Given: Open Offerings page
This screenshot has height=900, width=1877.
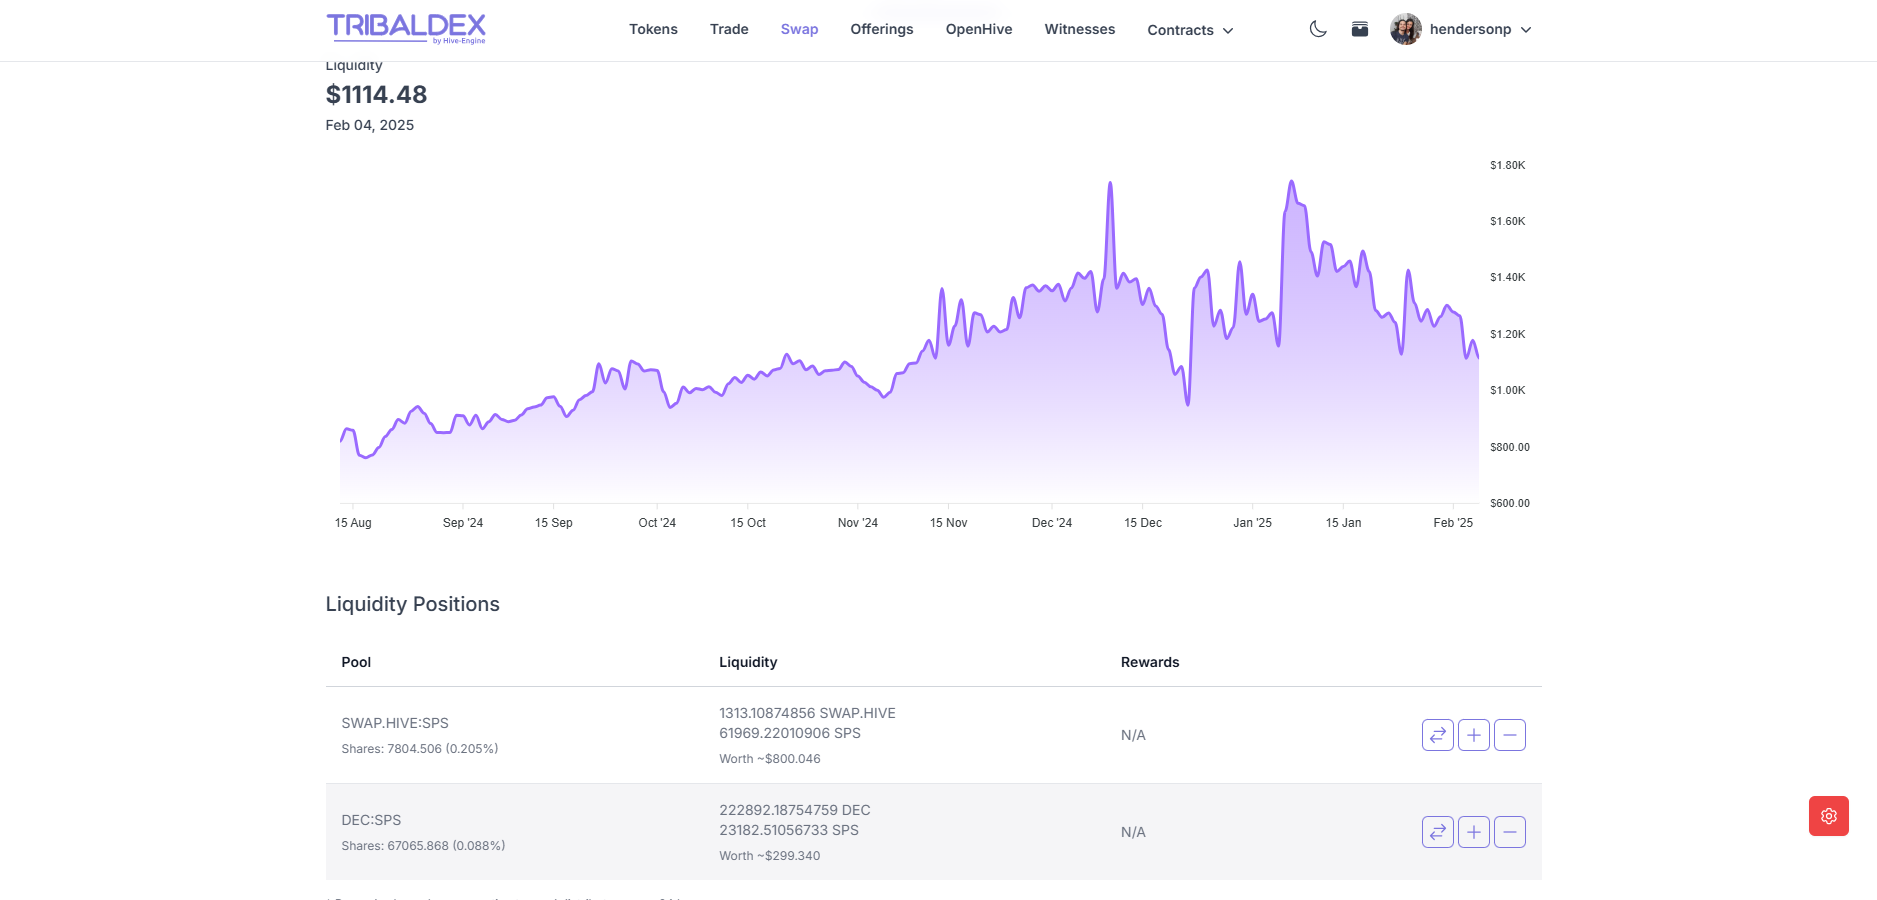Looking at the screenshot, I should pos(882,29).
